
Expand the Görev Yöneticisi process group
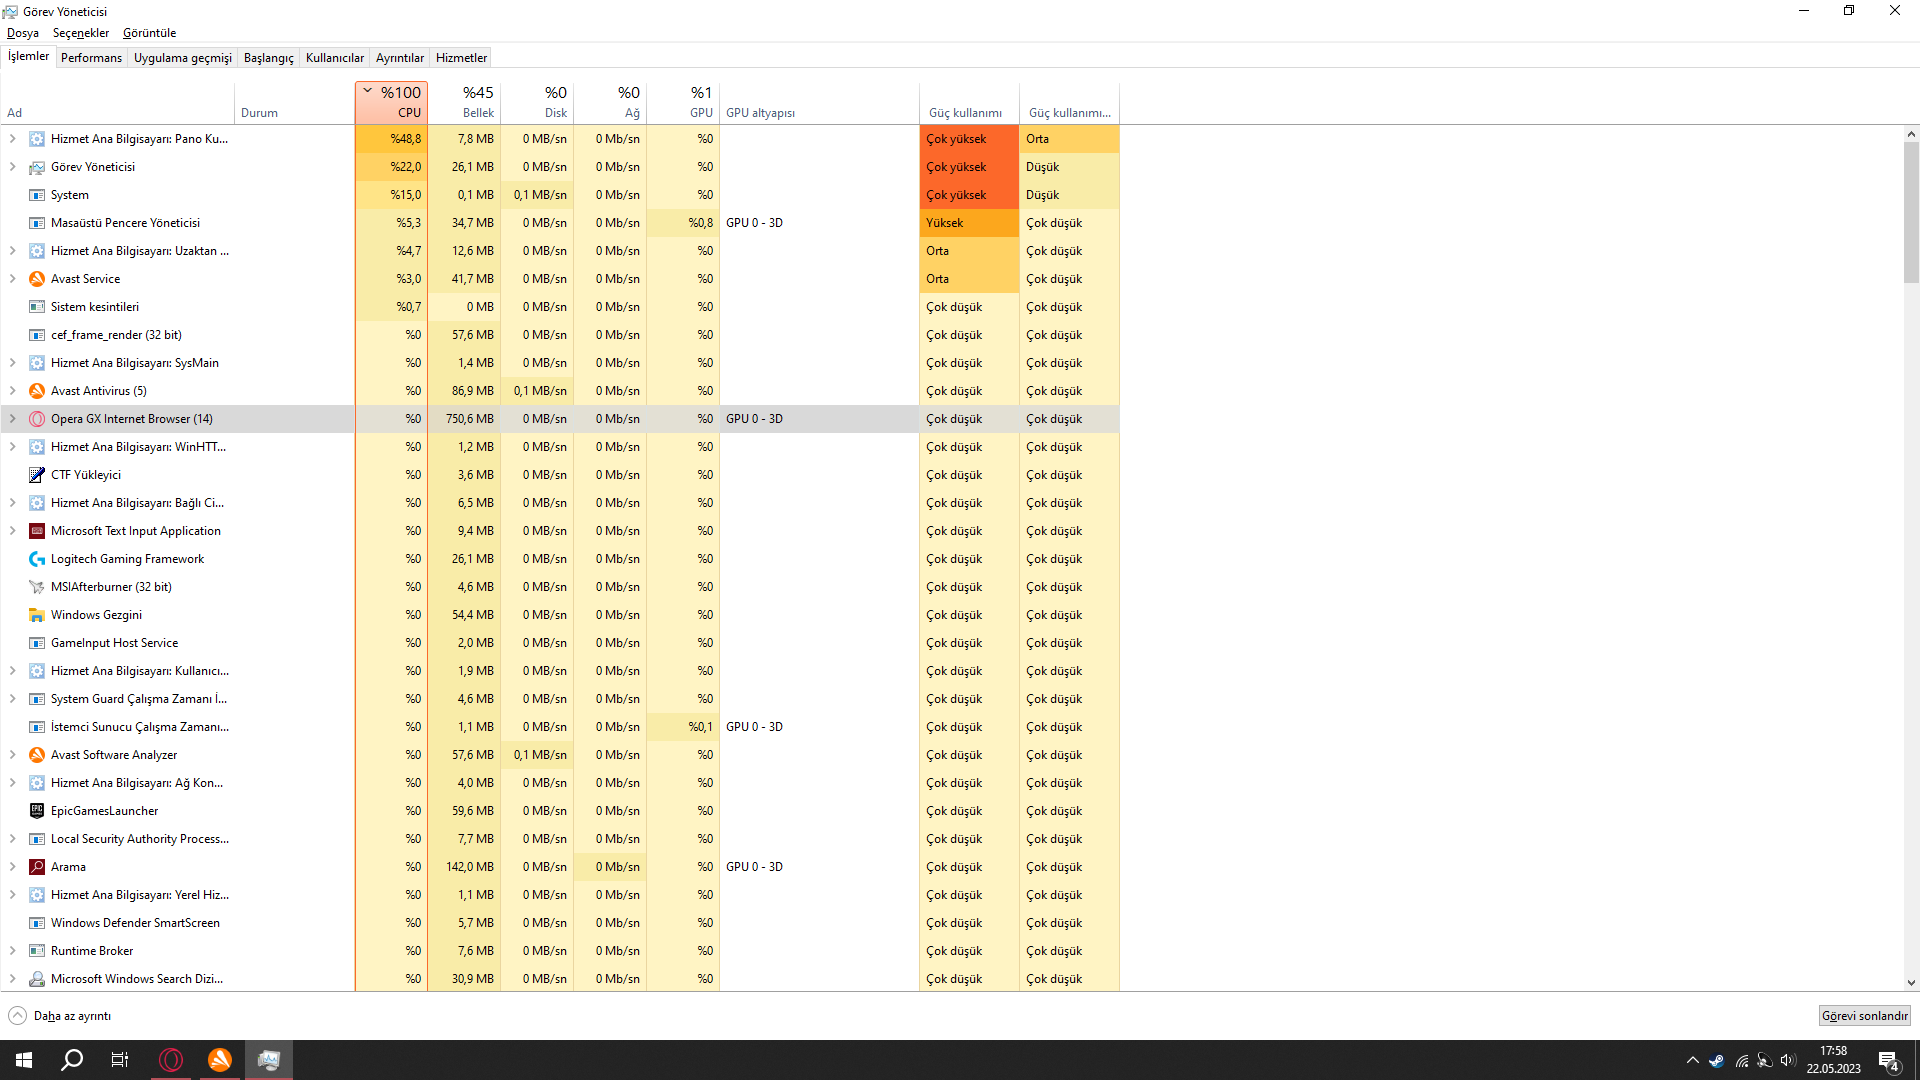[13, 167]
